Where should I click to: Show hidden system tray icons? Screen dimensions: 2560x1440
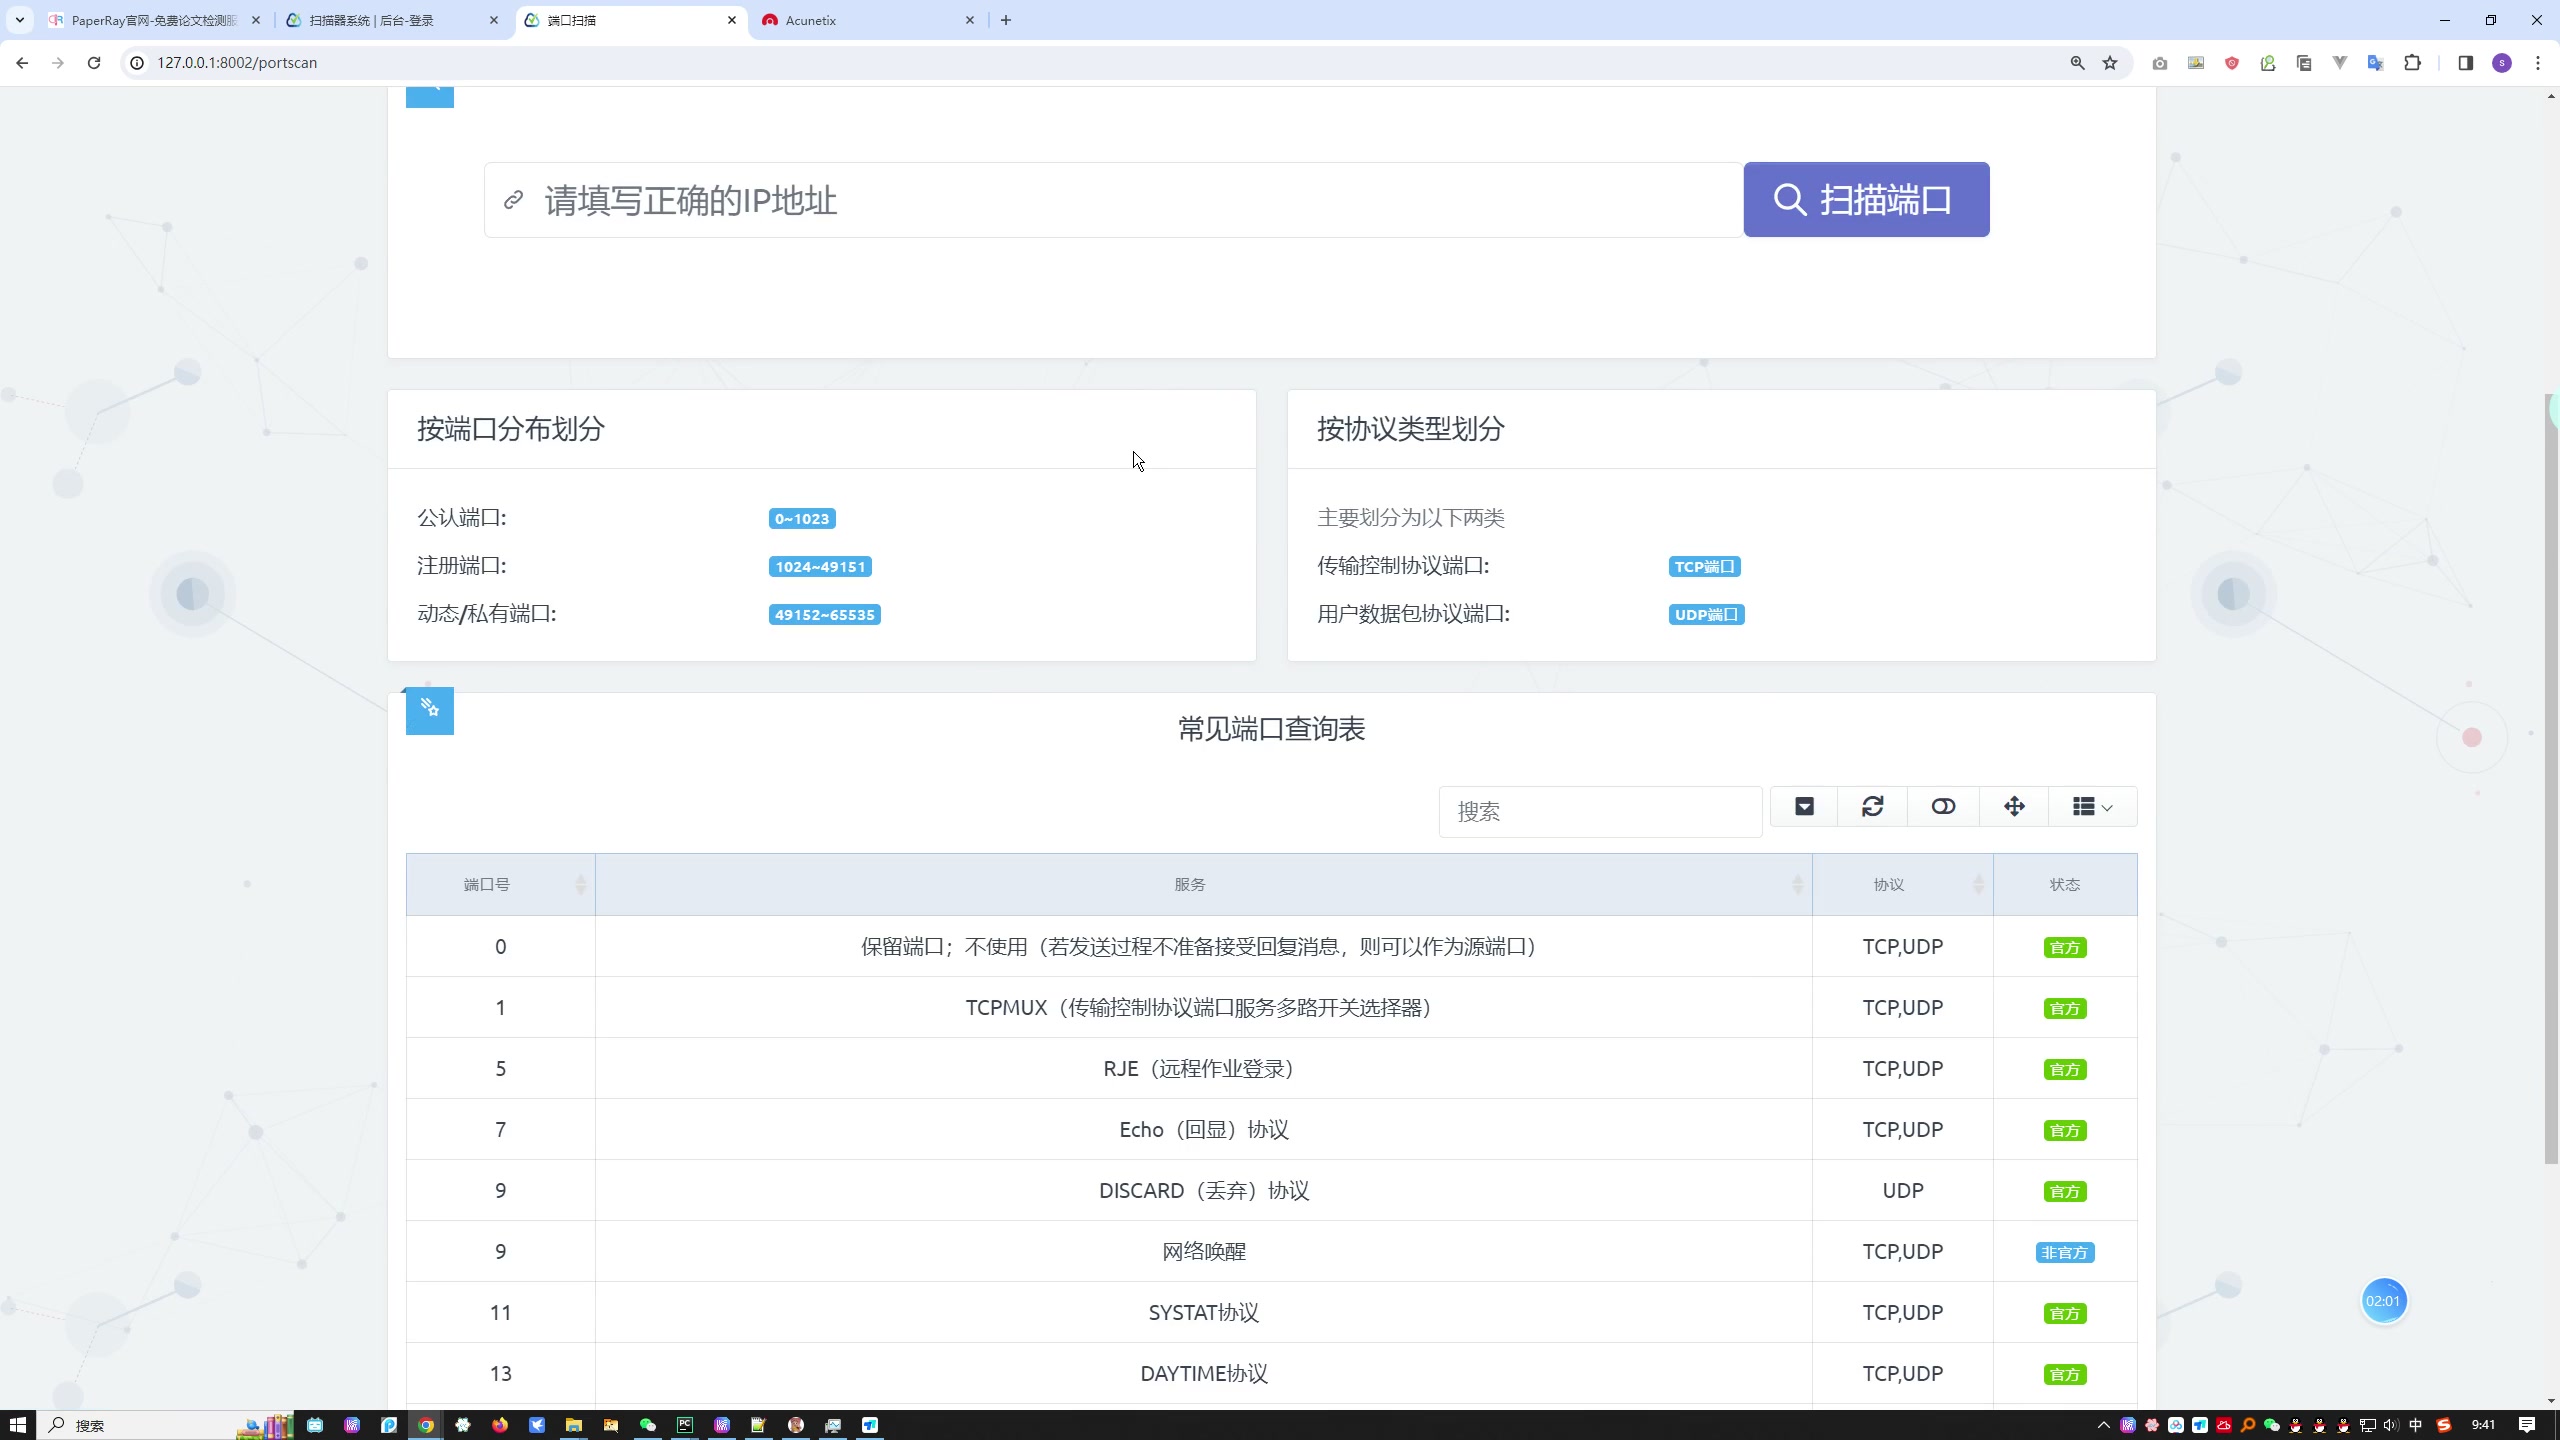(2103, 1425)
